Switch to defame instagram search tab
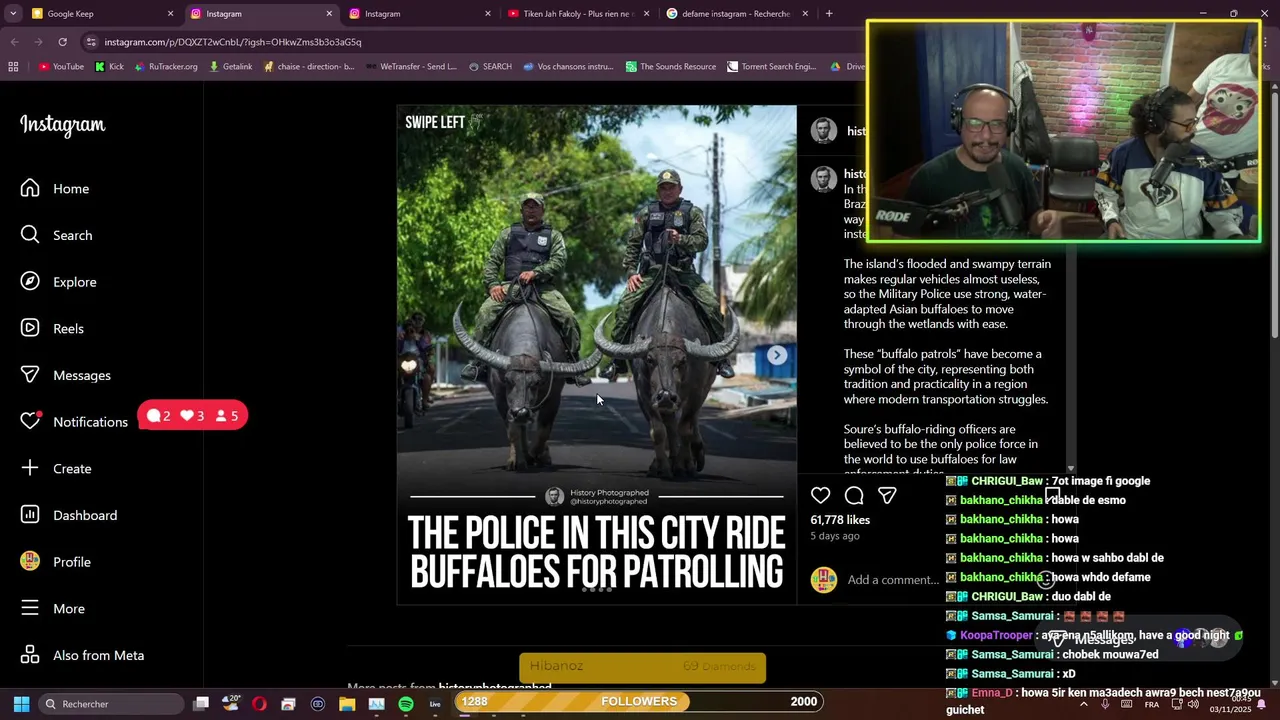 735,14
